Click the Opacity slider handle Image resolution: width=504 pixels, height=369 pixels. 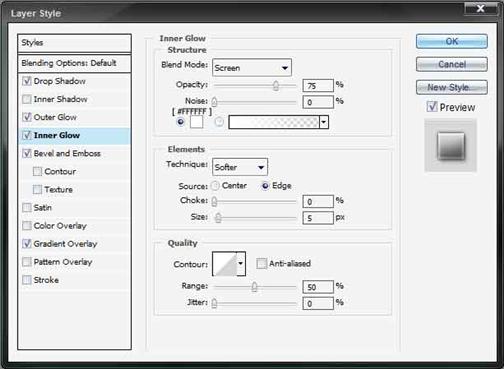pos(276,86)
